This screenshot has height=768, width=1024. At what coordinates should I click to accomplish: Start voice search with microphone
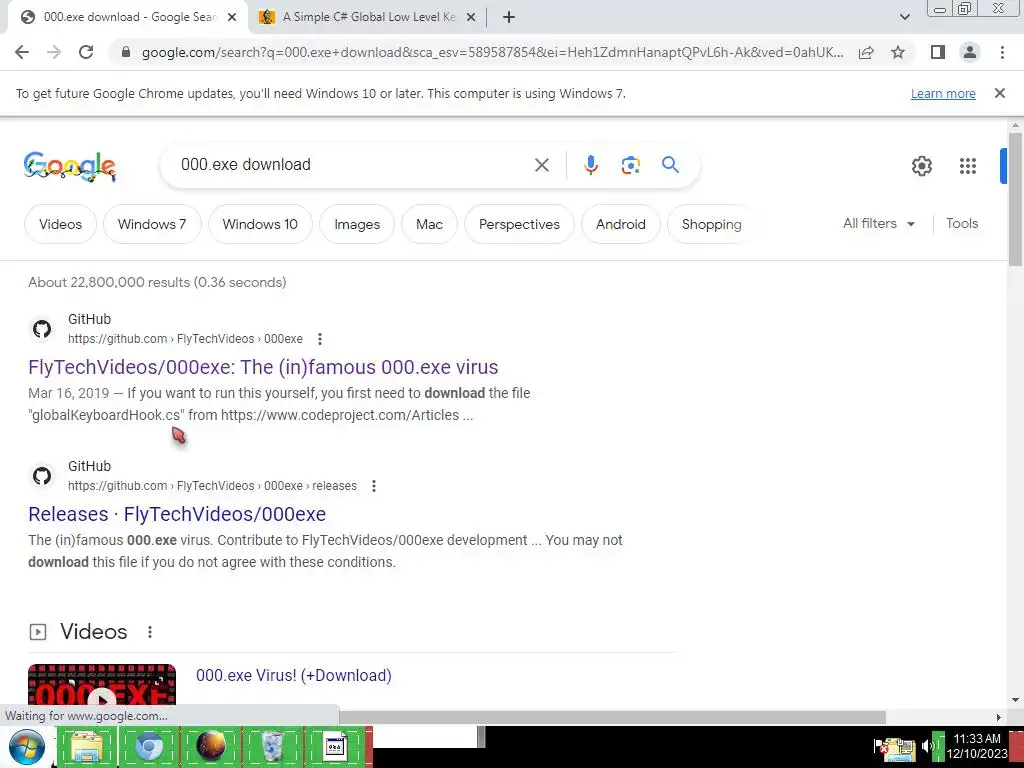point(590,165)
